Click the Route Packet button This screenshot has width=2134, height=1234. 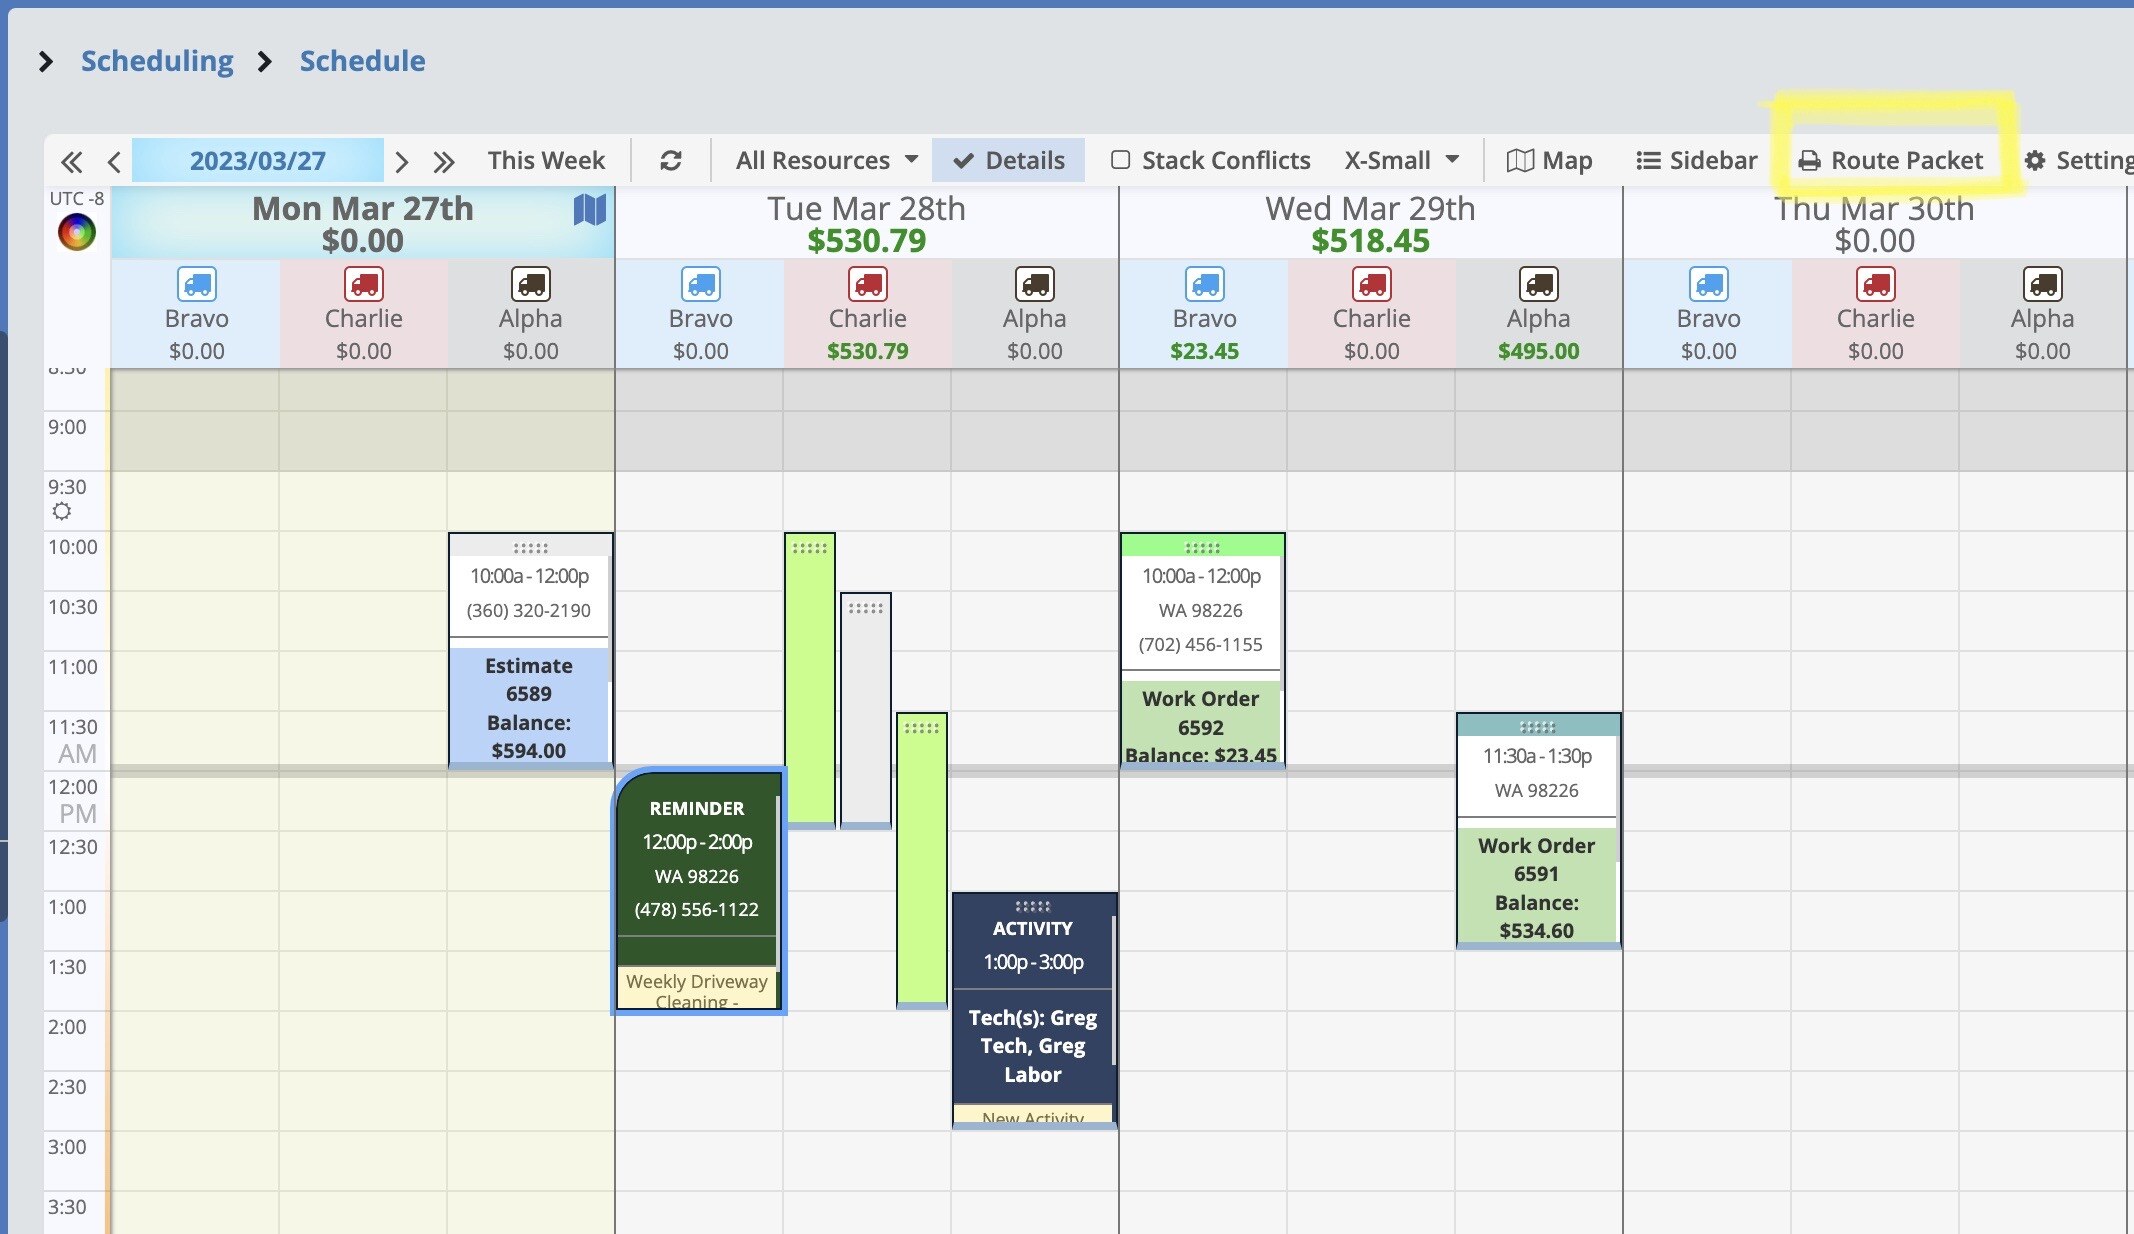click(x=1891, y=160)
